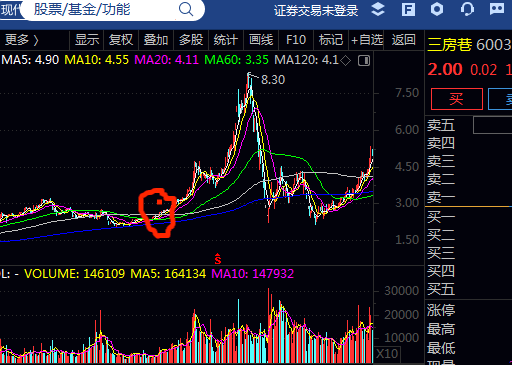
Task: Open the 显示 display options
Action: pyautogui.click(x=87, y=40)
